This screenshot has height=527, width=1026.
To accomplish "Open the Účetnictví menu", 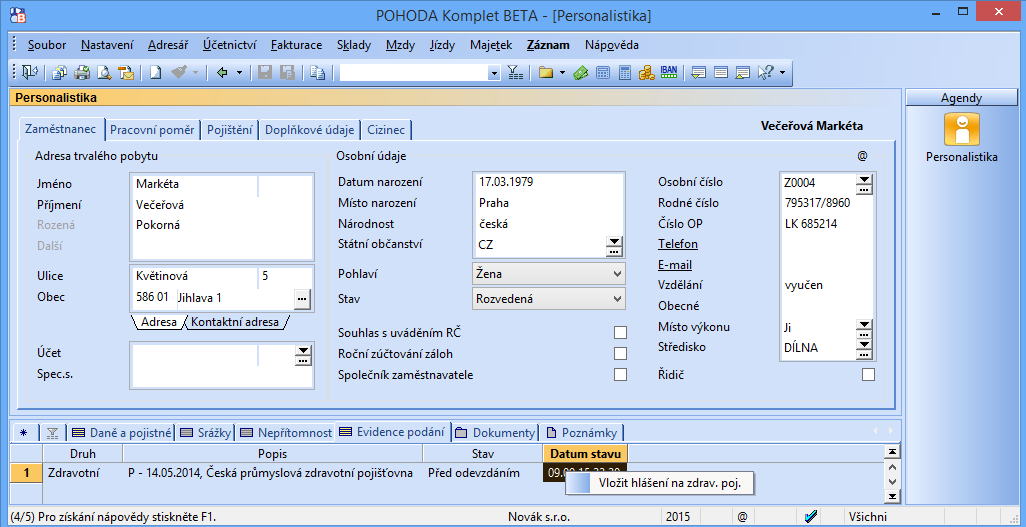I will pos(229,45).
